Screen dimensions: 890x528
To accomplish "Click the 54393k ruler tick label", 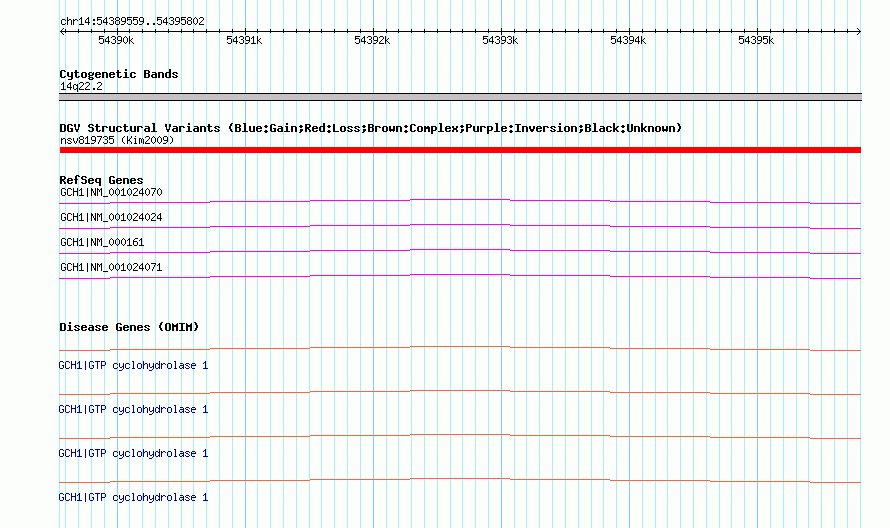I will coord(500,40).
